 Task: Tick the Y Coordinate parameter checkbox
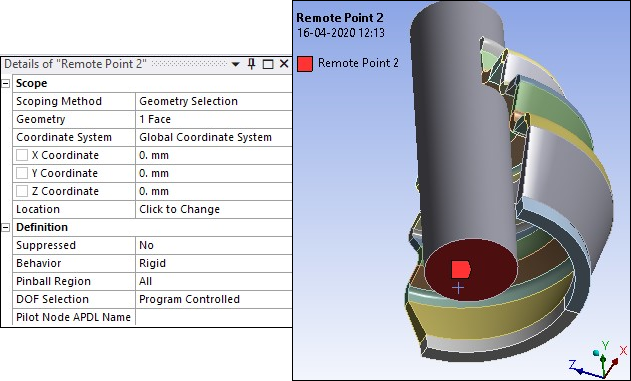pos(22,173)
